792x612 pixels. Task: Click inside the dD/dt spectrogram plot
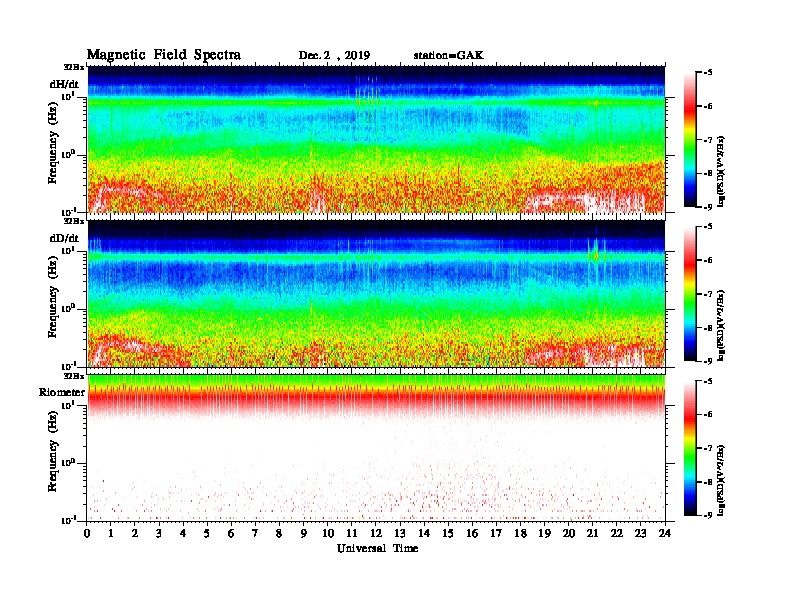pyautogui.click(x=376, y=293)
